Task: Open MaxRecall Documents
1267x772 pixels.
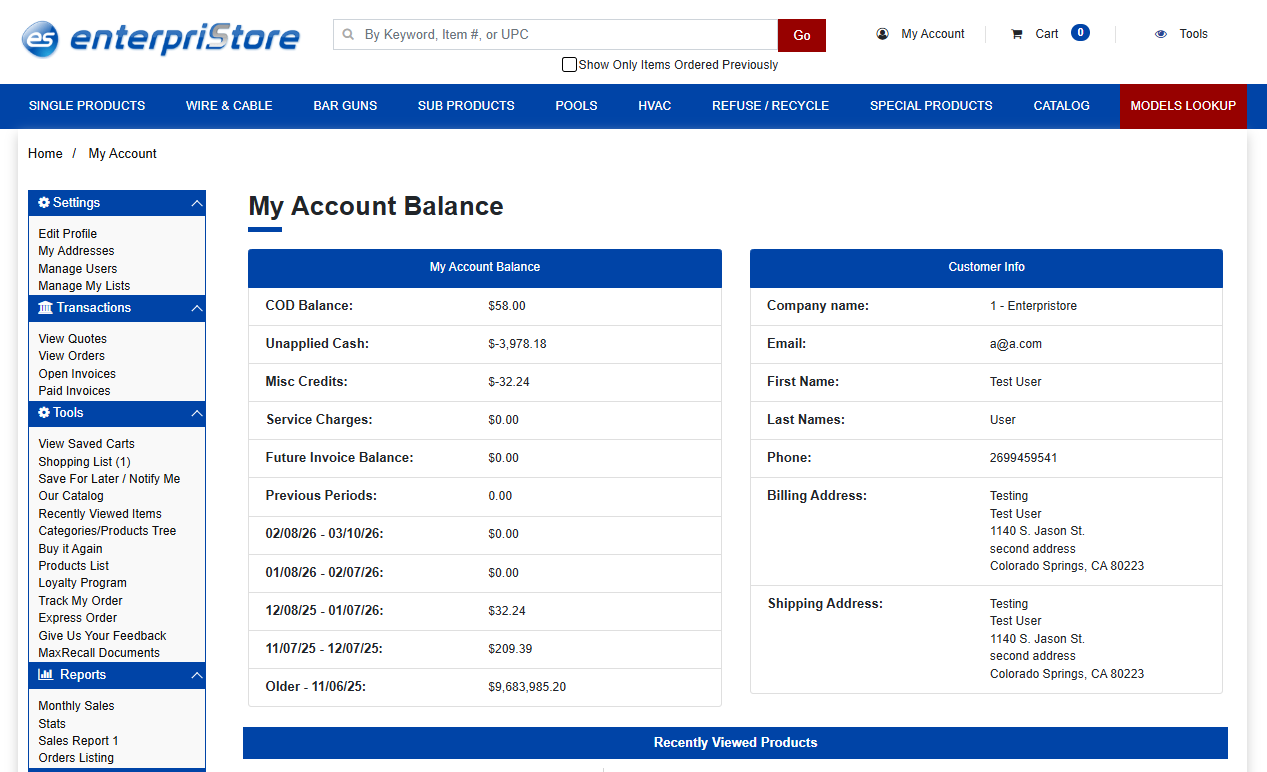Action: pyautogui.click(x=99, y=653)
